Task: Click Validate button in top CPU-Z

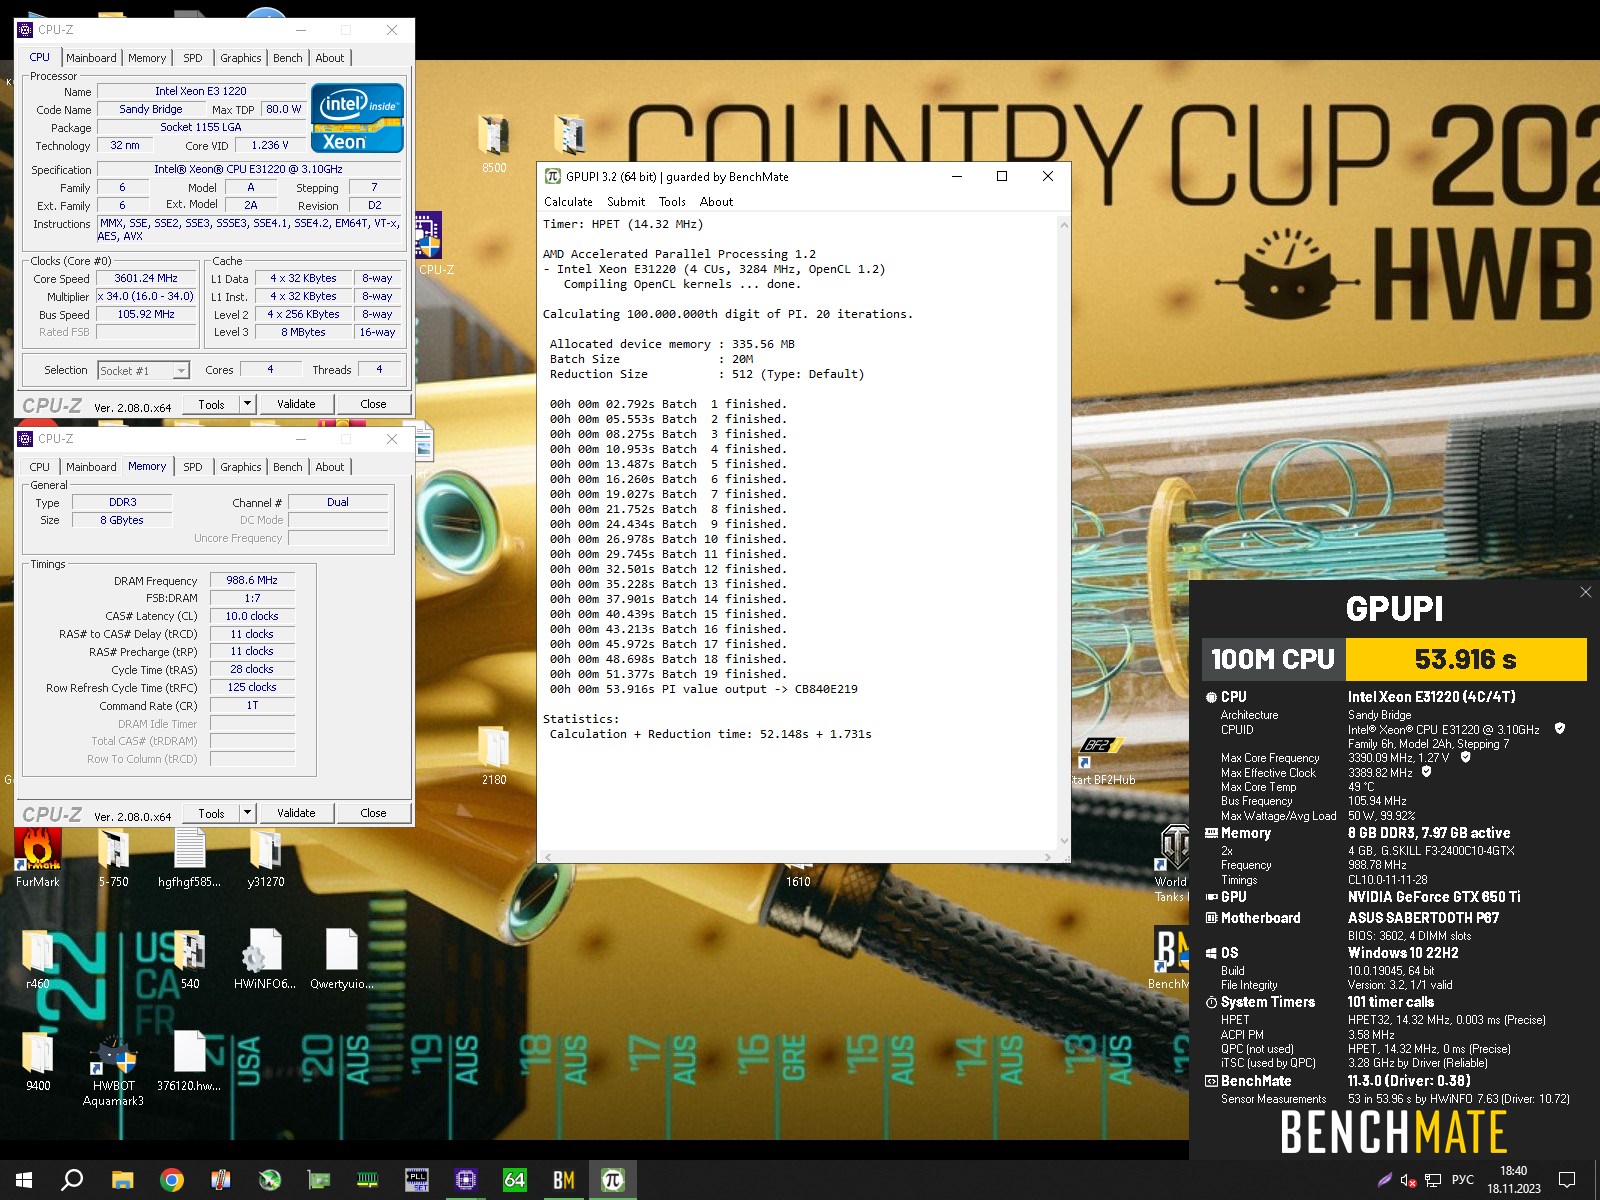Action: point(296,404)
